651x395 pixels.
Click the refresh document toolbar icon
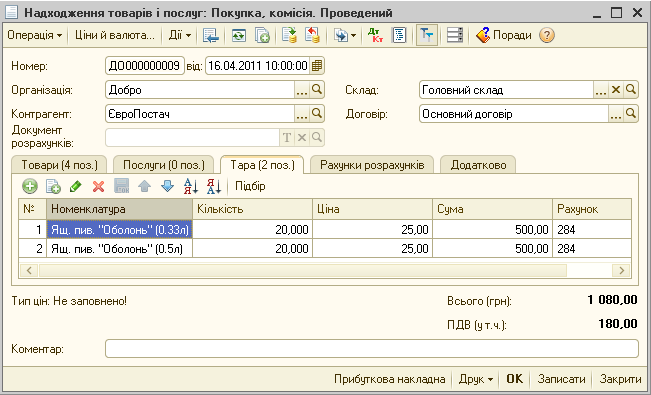coord(238,35)
